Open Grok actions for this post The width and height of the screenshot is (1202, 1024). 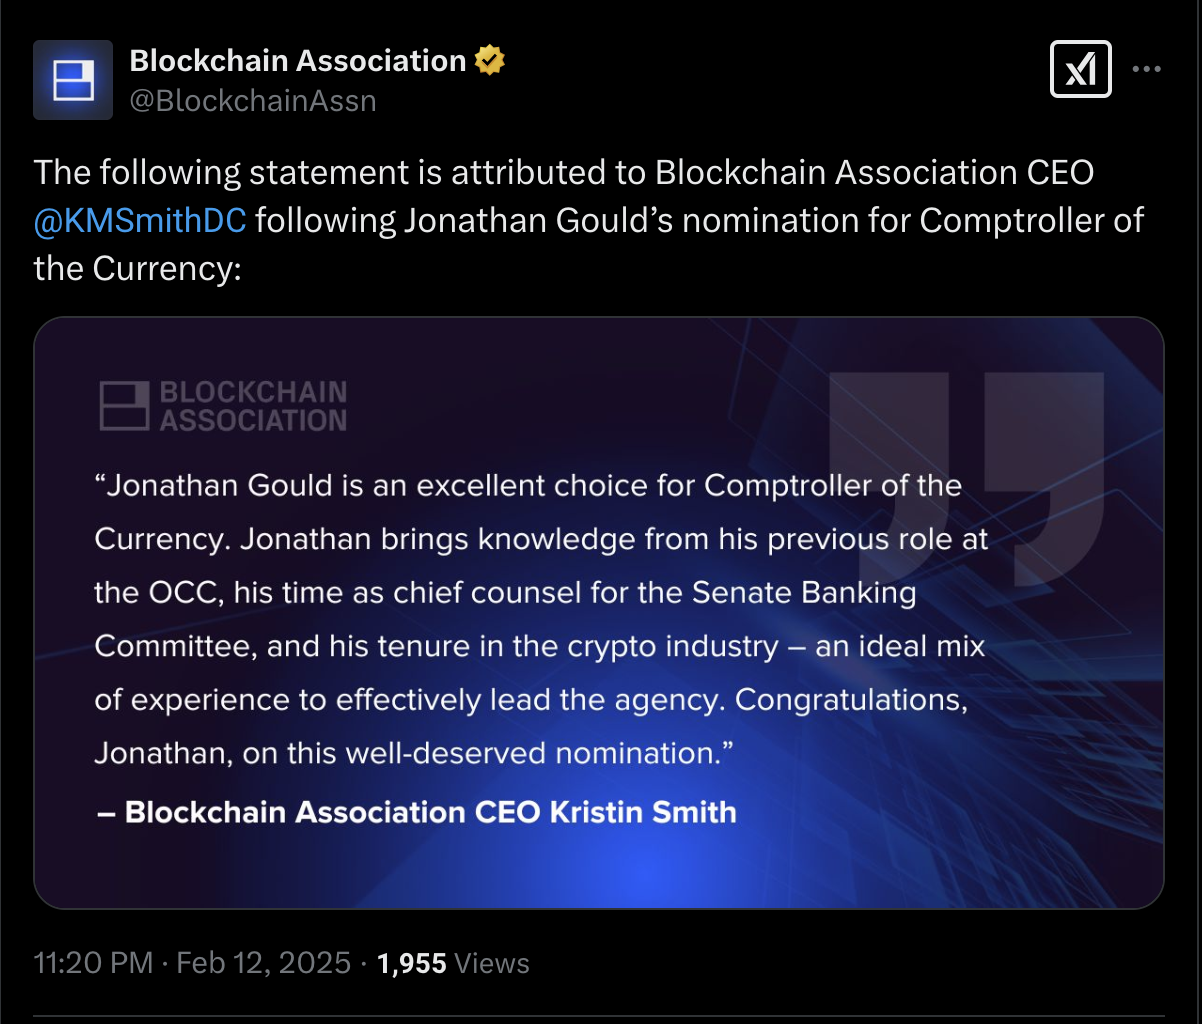tap(1080, 69)
